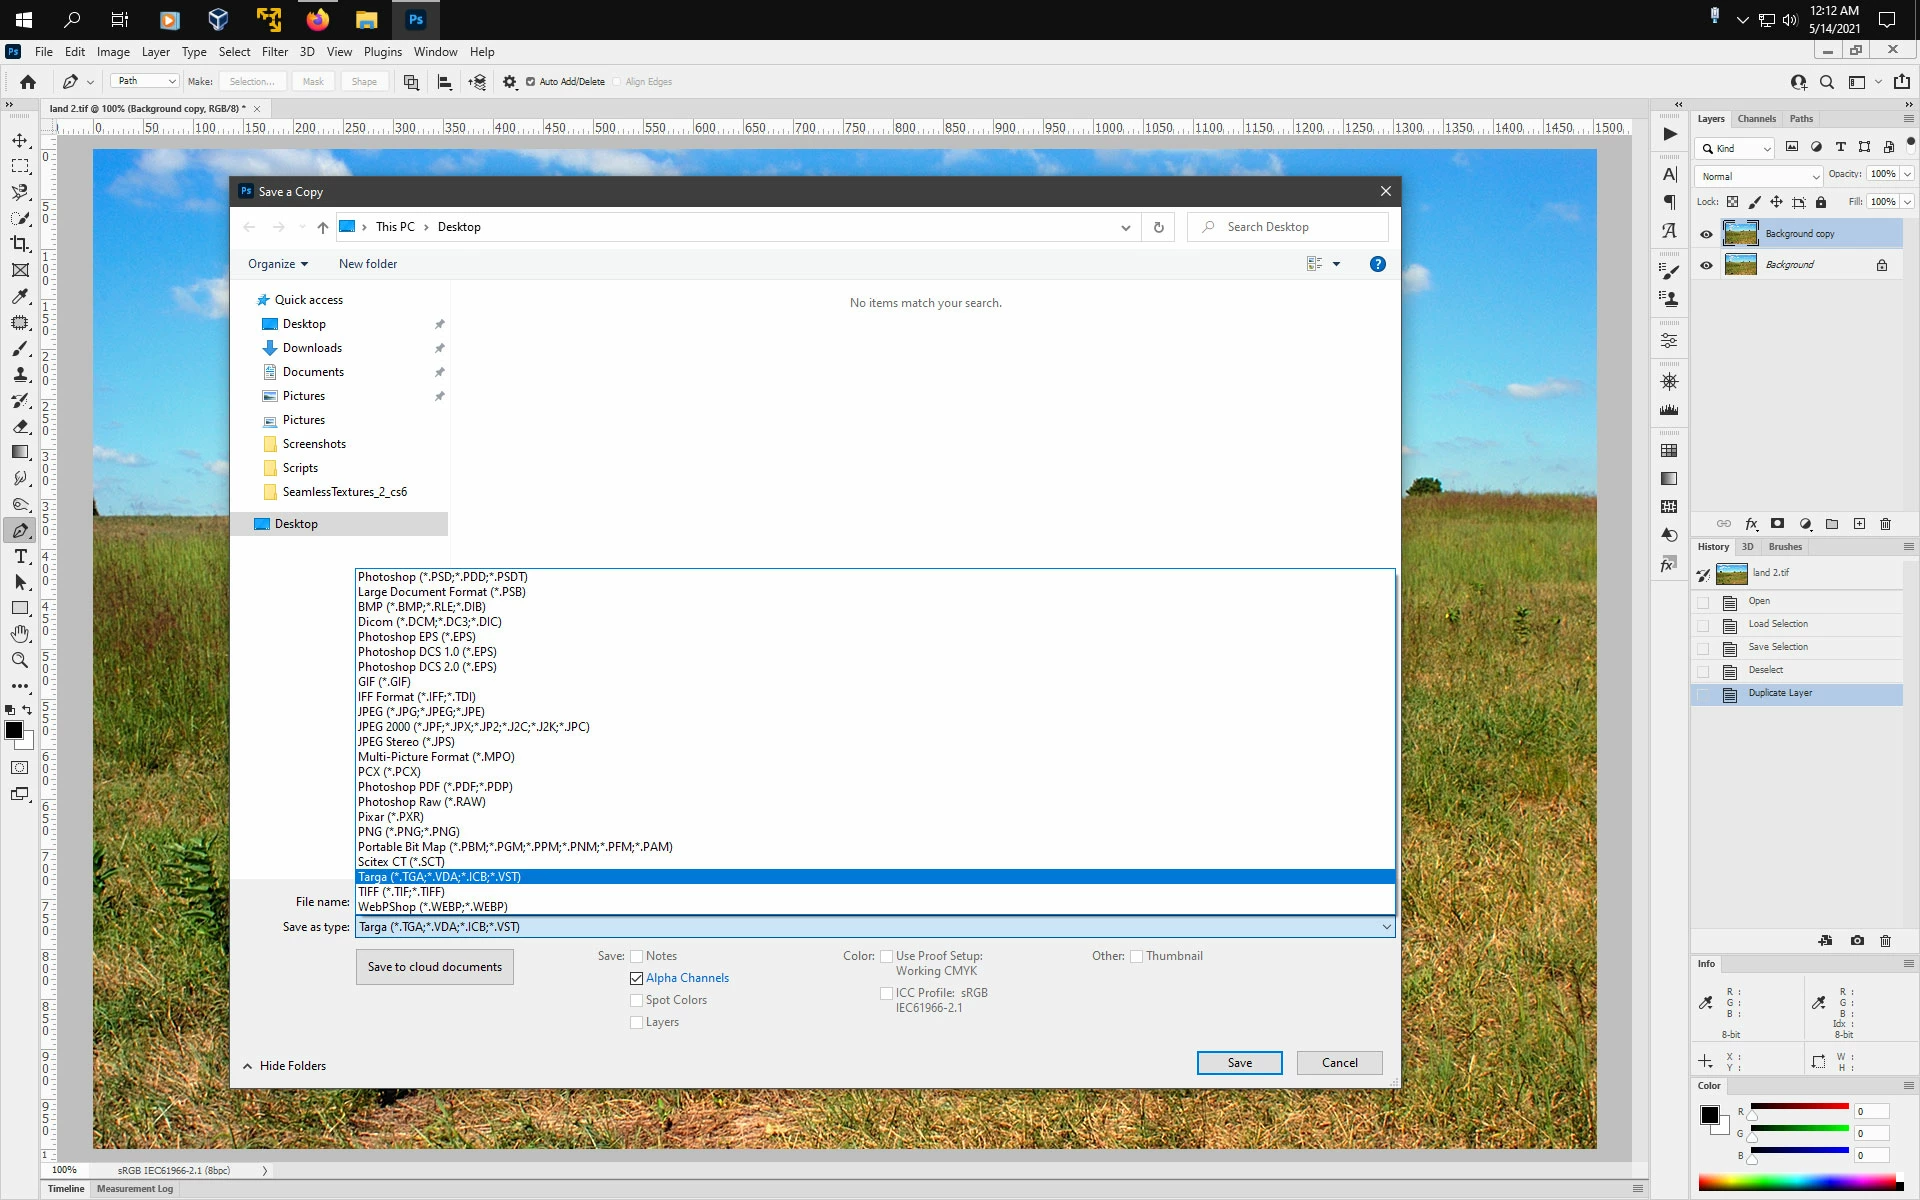Uncheck the Alpha Channels checkbox

(636, 978)
